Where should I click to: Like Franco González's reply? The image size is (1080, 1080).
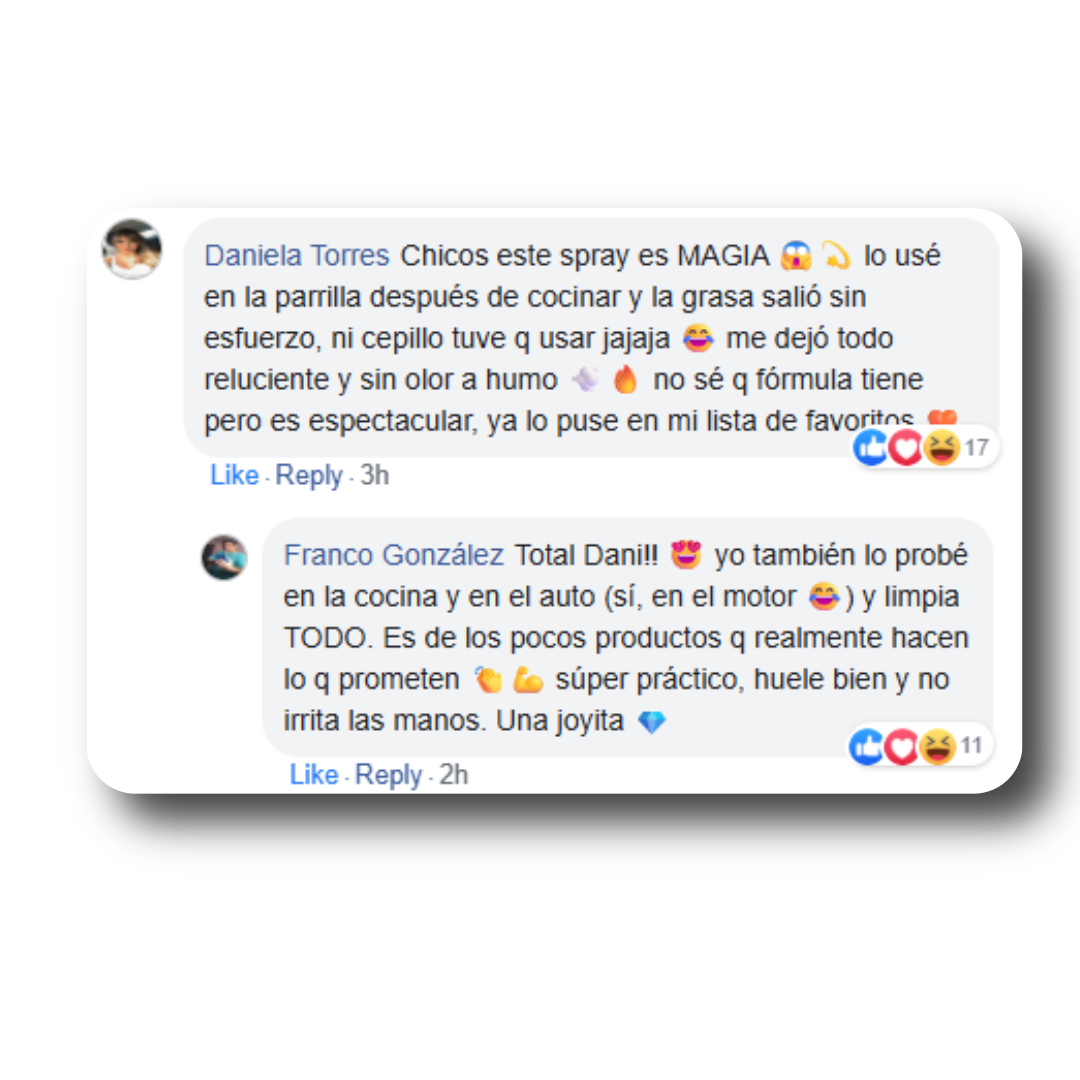[313, 774]
